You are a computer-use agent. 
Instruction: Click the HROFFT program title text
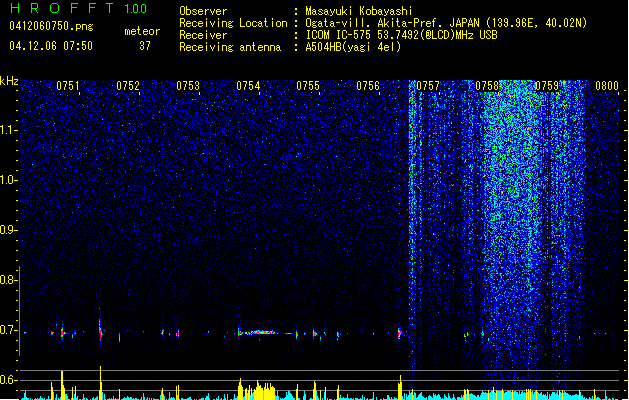pyautogui.click(x=62, y=8)
